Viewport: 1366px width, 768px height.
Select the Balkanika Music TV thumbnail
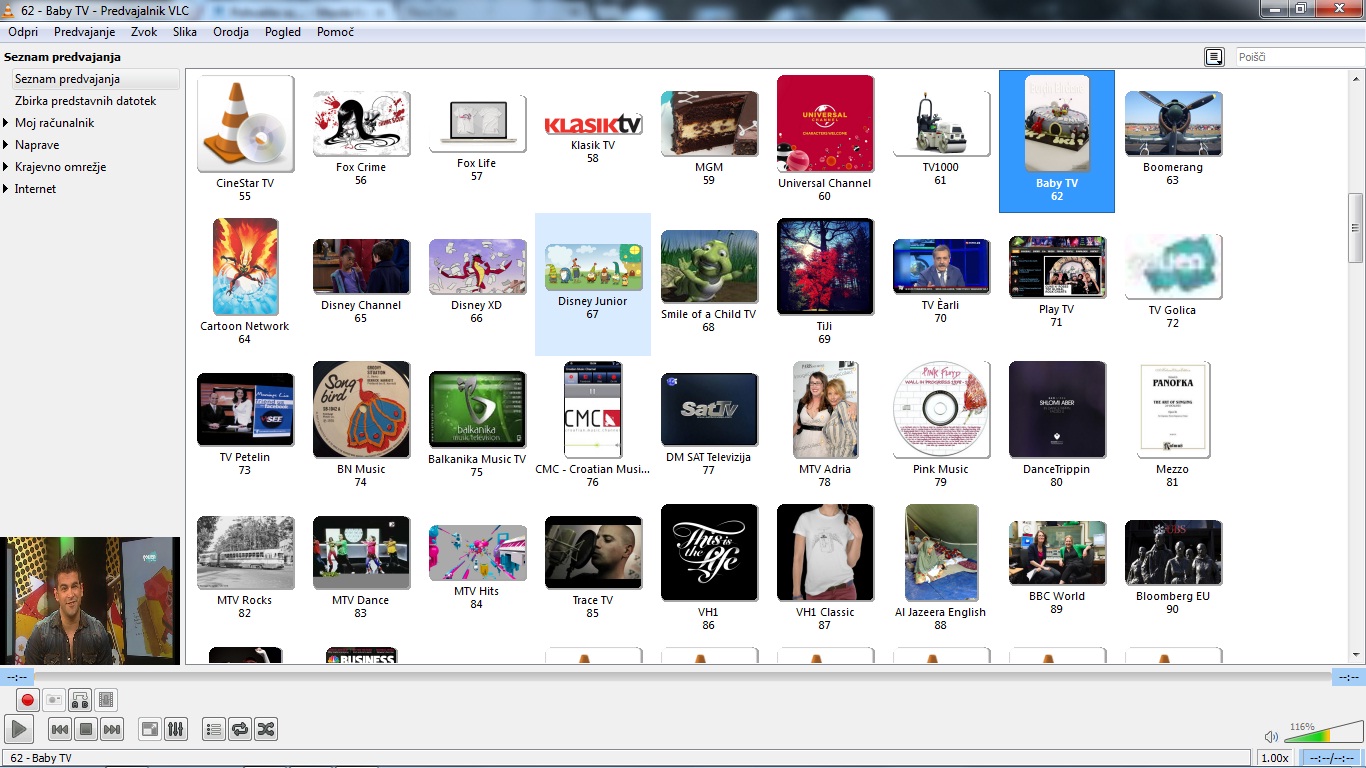pos(477,410)
